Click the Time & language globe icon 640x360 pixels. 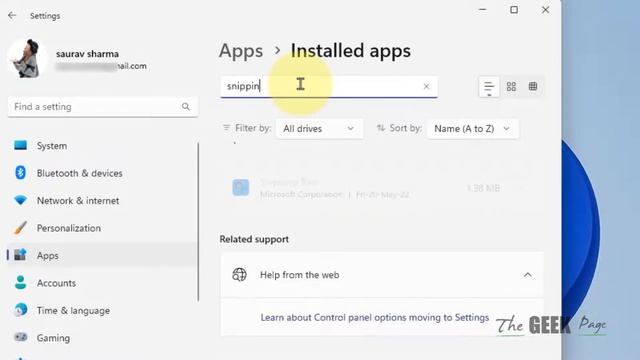click(x=20, y=310)
